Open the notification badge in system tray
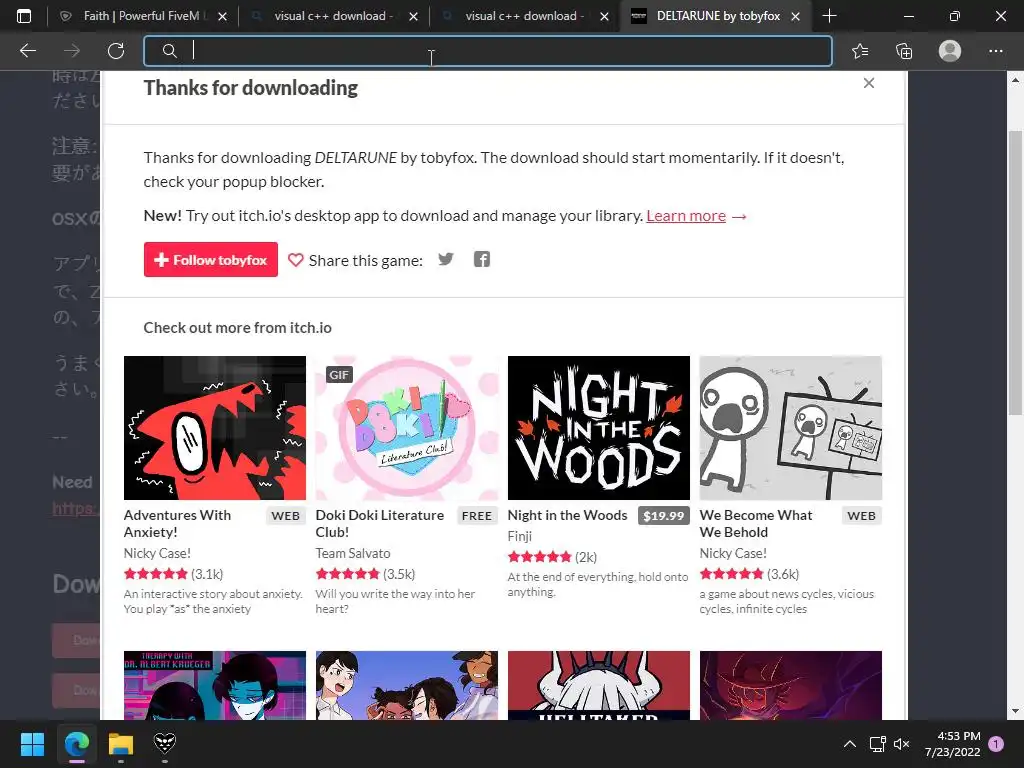Image resolution: width=1024 pixels, height=768 pixels. tap(996, 743)
